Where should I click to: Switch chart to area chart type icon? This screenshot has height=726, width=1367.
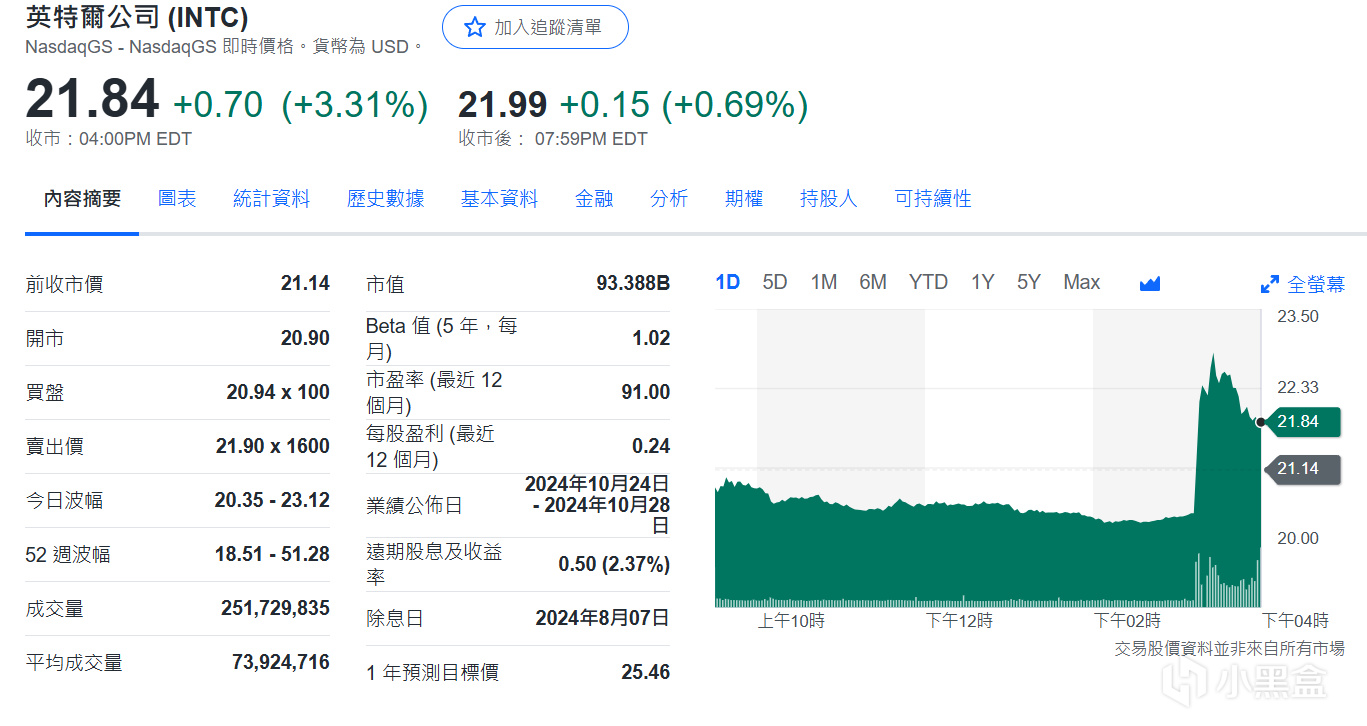[1149, 283]
